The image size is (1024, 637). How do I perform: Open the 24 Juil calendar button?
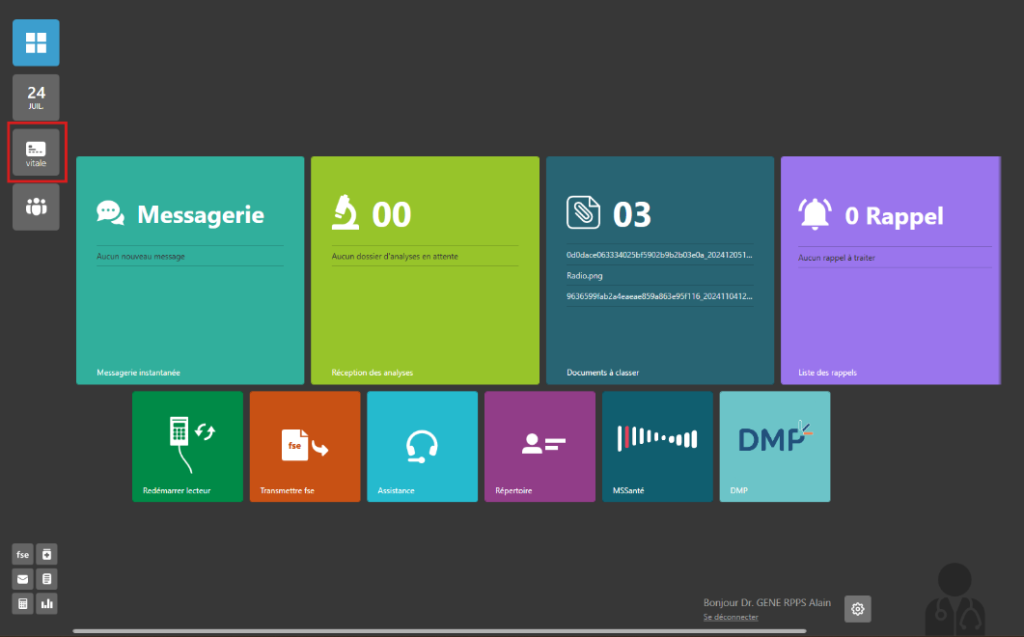click(x=36, y=97)
